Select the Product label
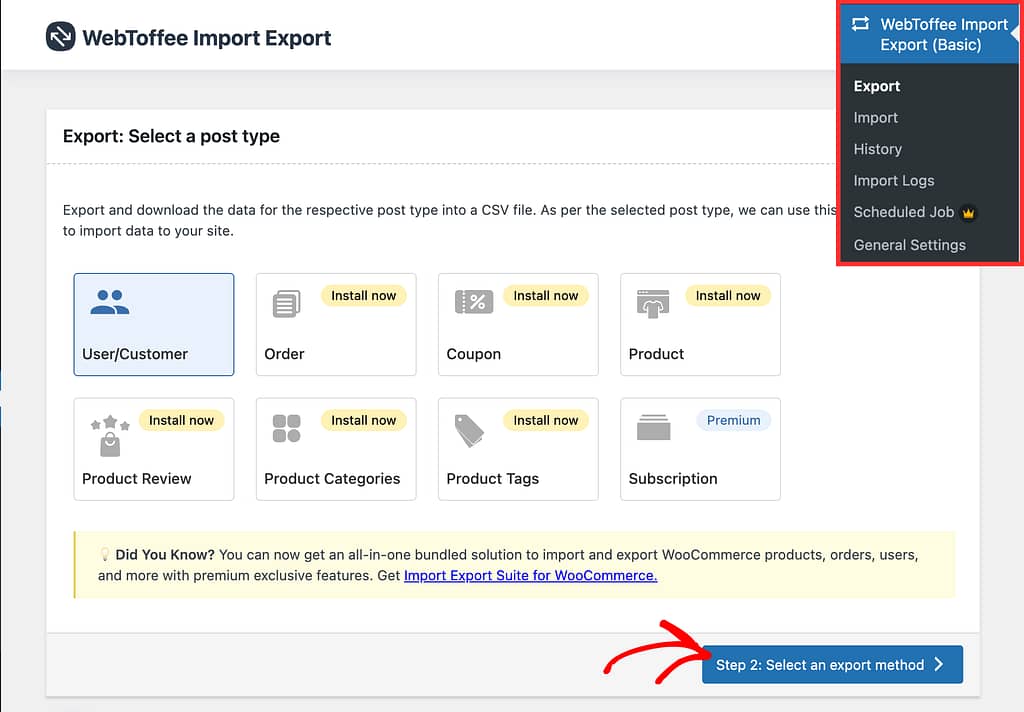This screenshot has height=712, width=1024. click(x=656, y=354)
